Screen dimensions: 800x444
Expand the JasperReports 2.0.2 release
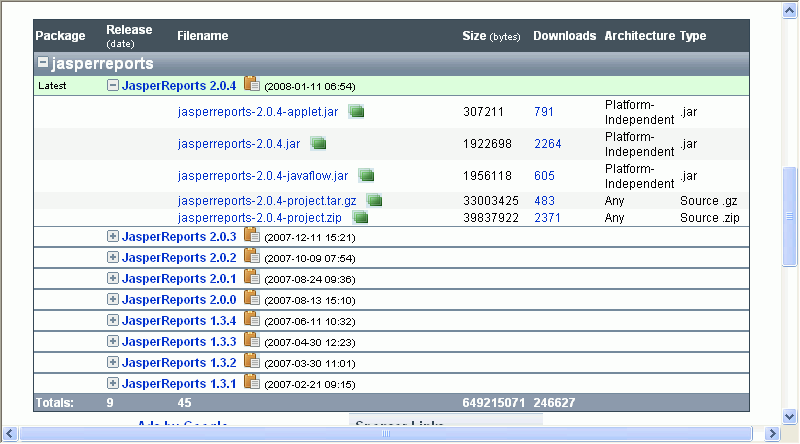click(x=113, y=257)
